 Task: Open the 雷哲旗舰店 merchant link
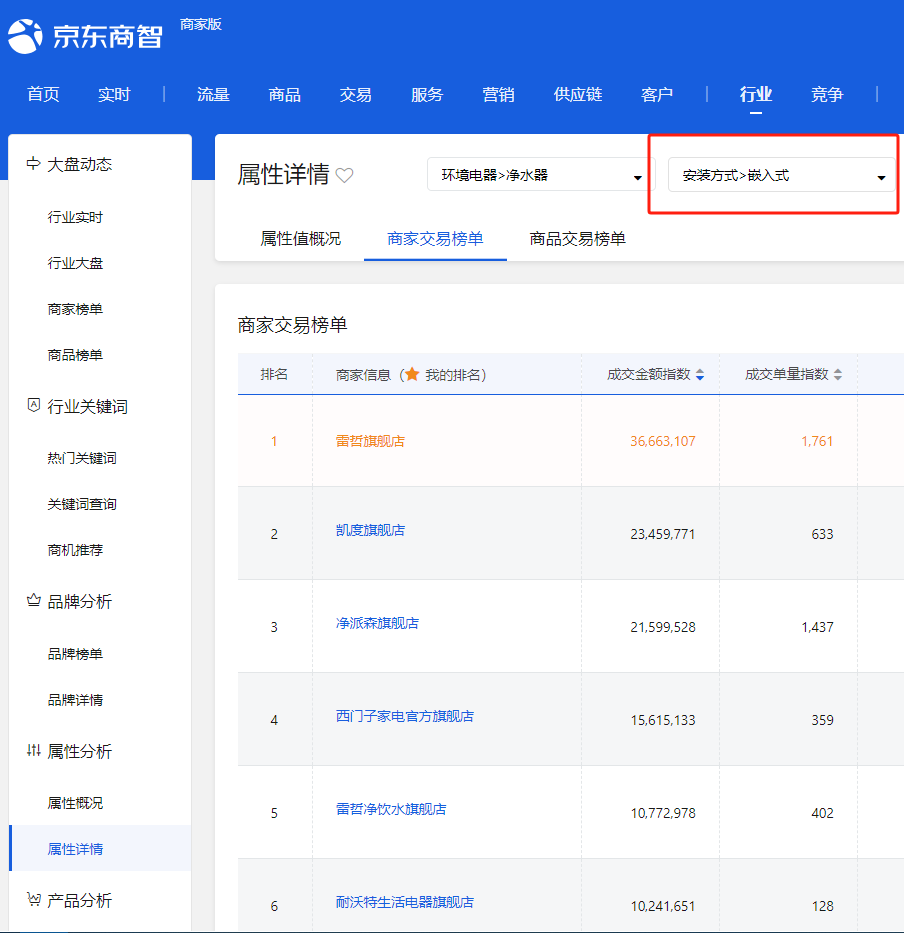click(370, 441)
